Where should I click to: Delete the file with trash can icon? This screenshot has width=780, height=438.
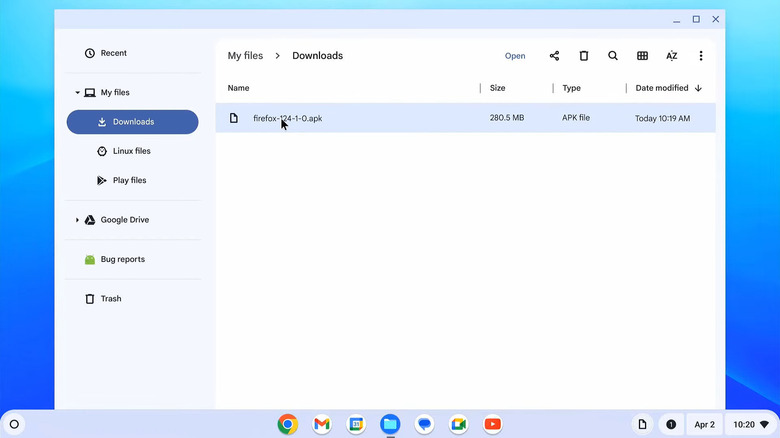[584, 56]
